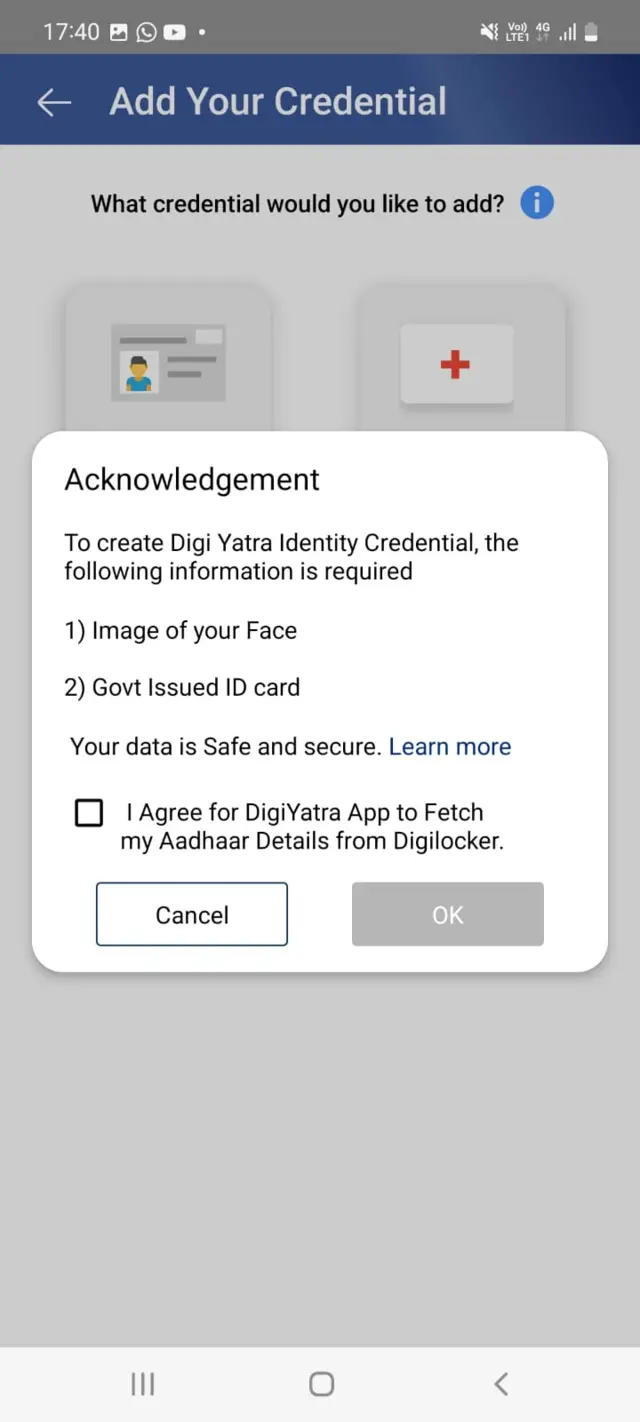
Task: Tap the Android back navigation button
Action: pos(500,1384)
